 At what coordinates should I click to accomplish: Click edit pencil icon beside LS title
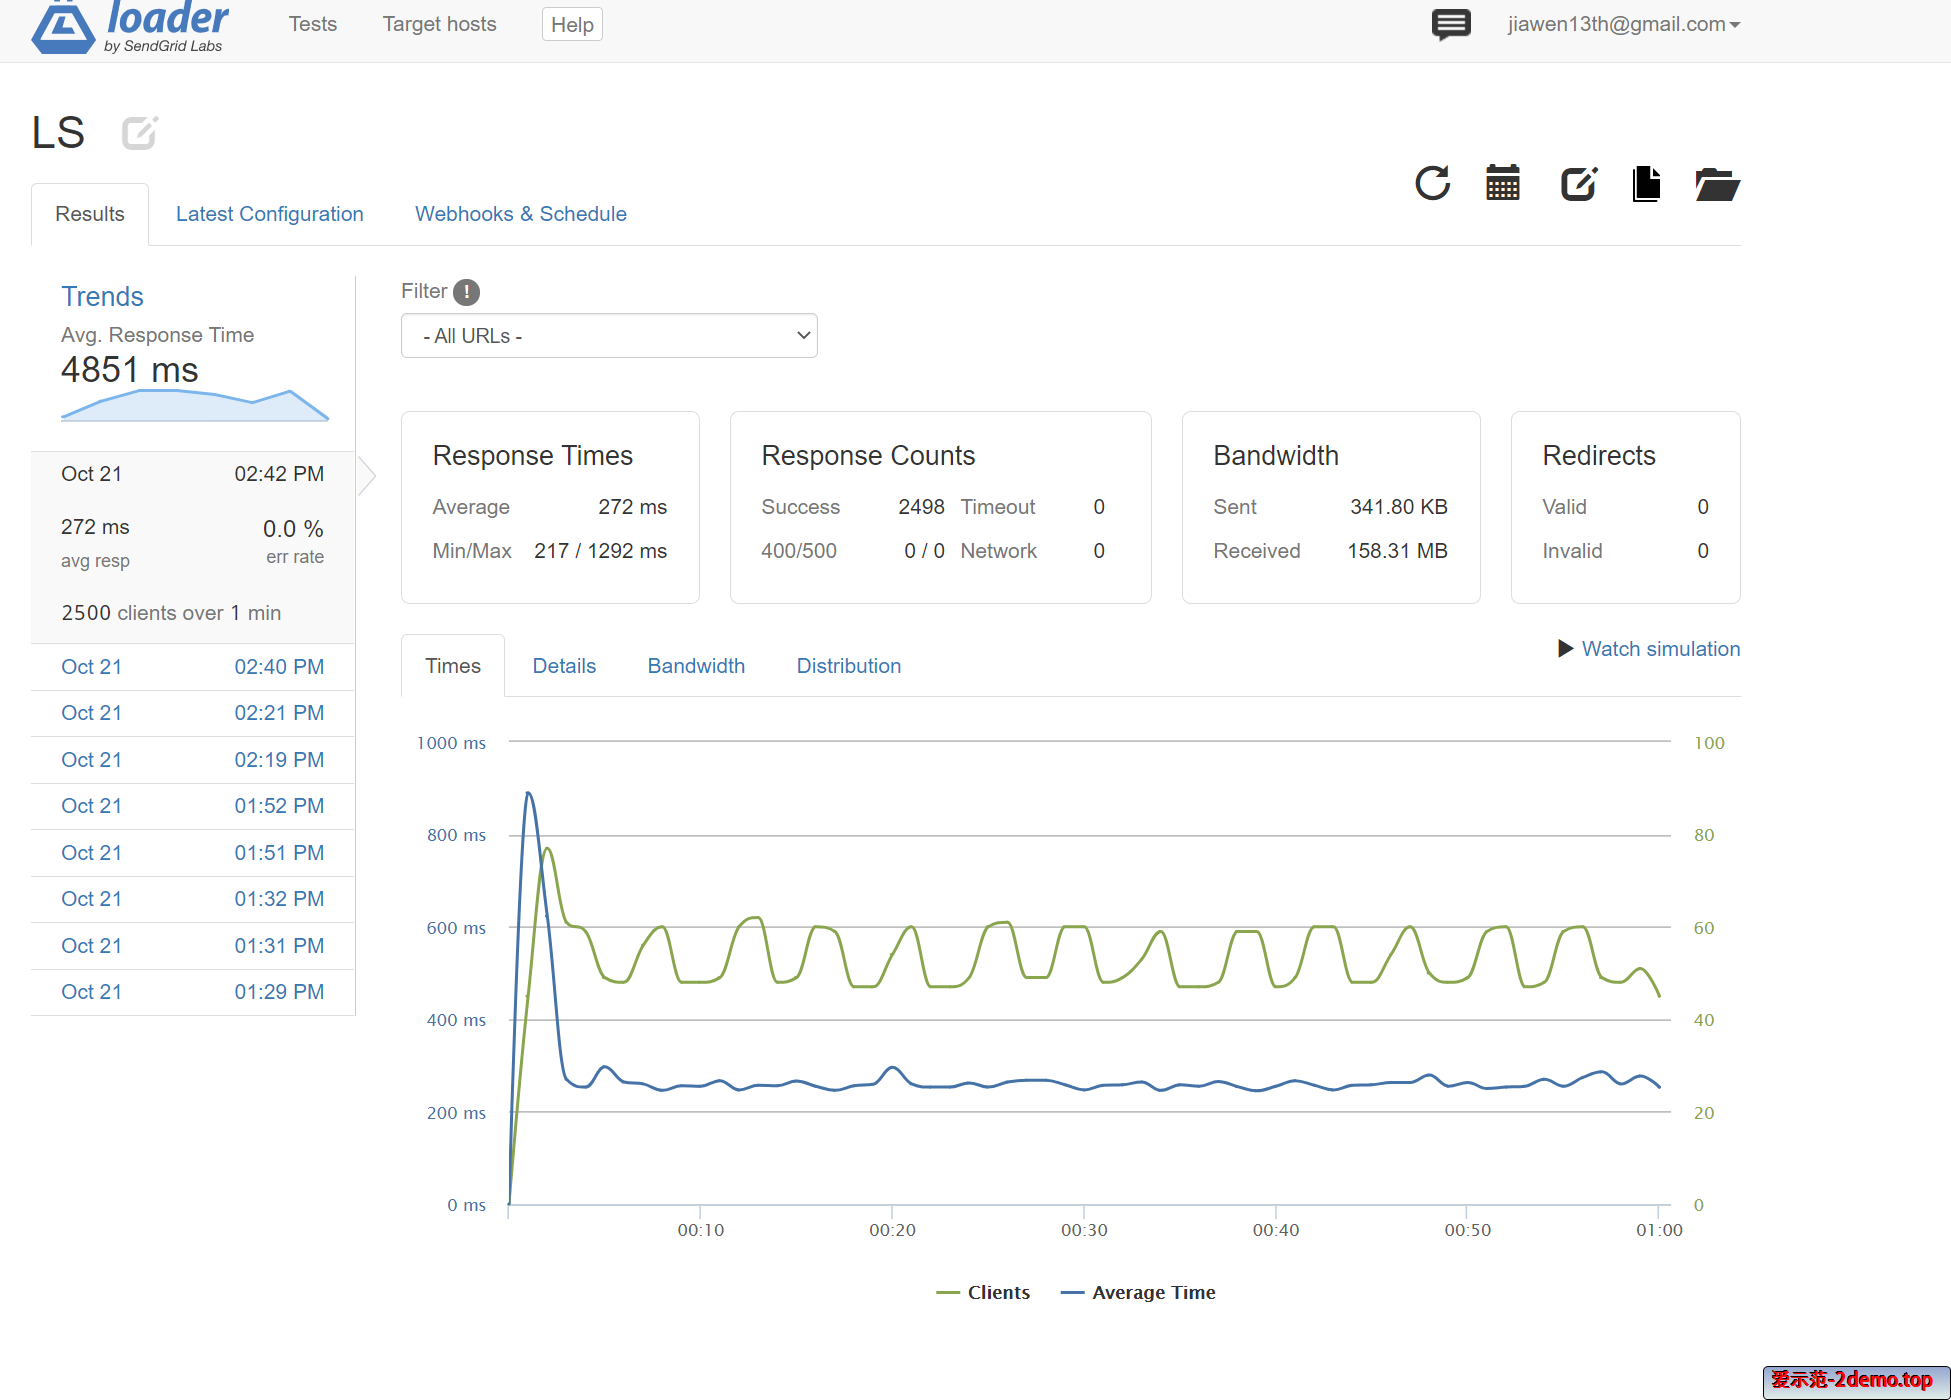(x=139, y=132)
